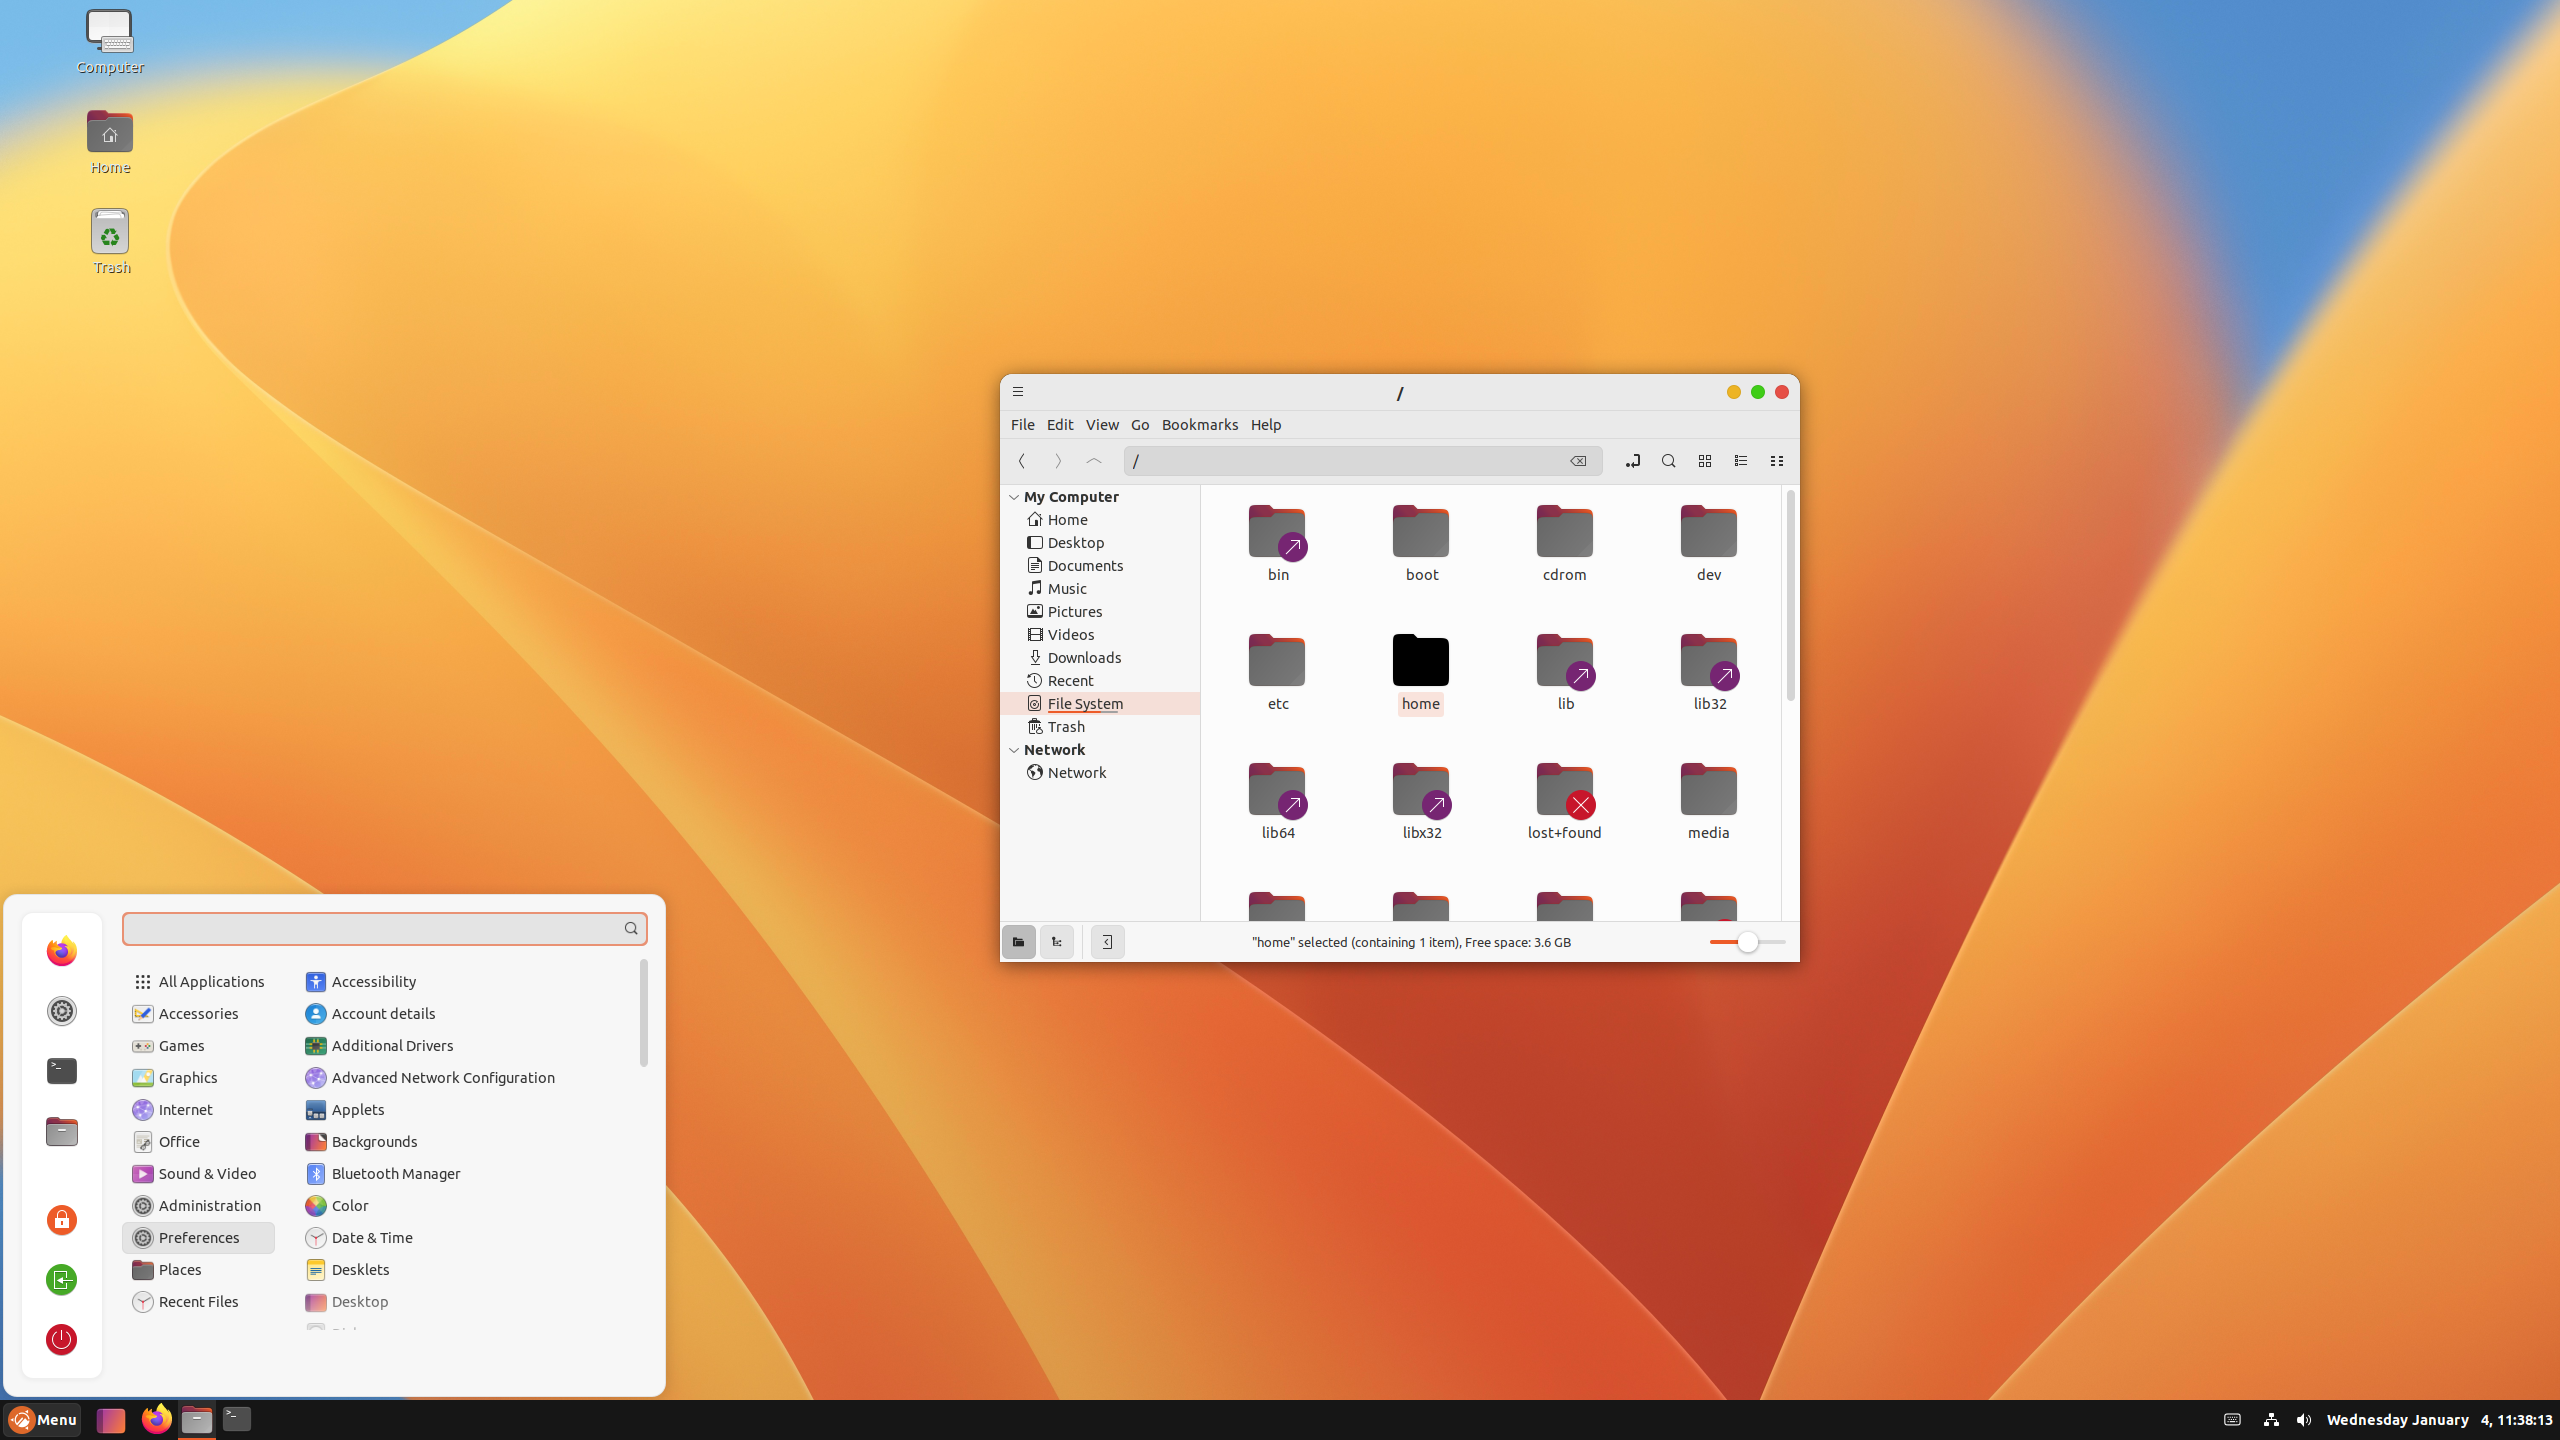The image size is (2560, 1440).
Task: Select Documents in the sidebar
Action: pos(1100,566)
